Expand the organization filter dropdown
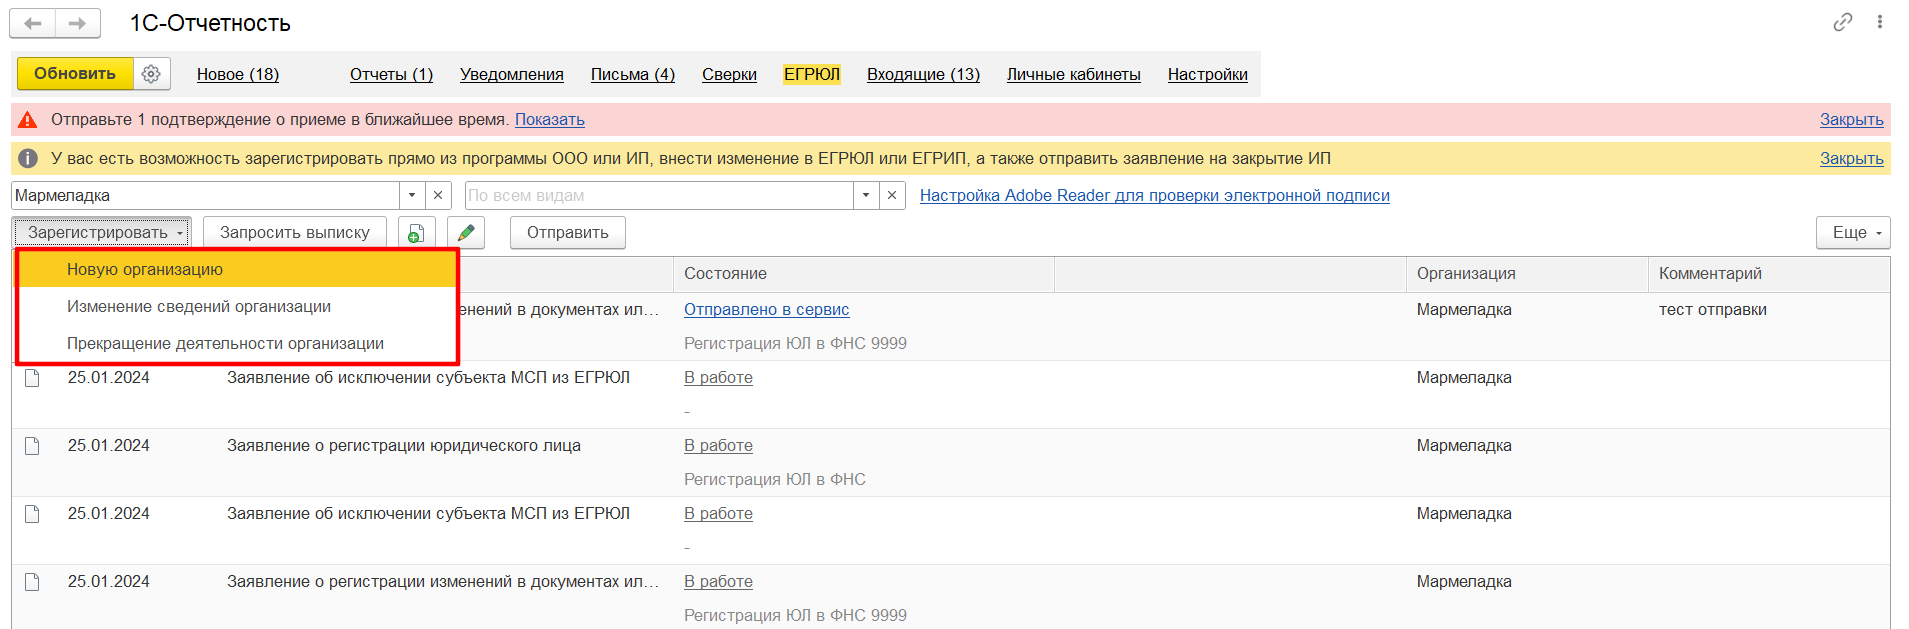Viewport: 1909px width, 629px height. [x=412, y=196]
